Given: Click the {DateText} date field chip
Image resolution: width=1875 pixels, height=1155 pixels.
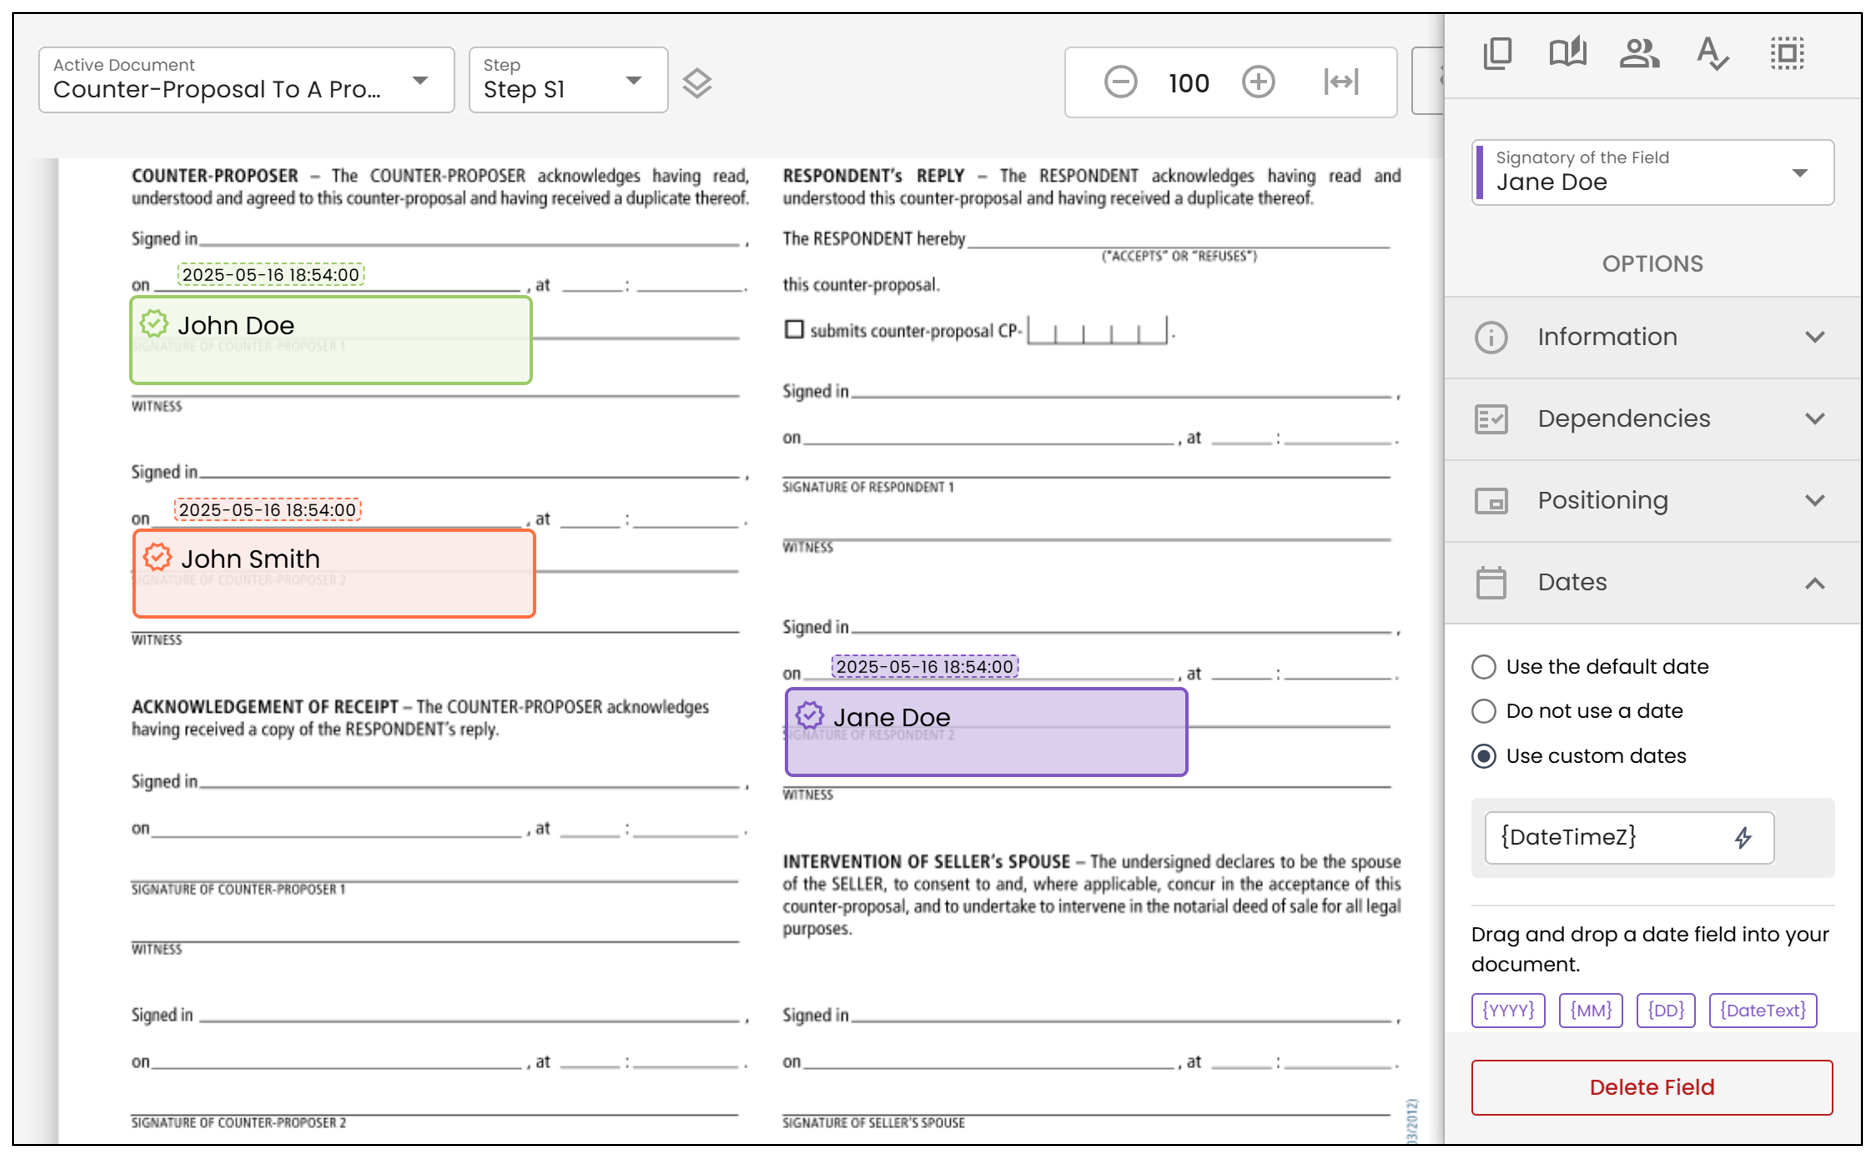Looking at the screenshot, I should pyautogui.click(x=1763, y=1010).
